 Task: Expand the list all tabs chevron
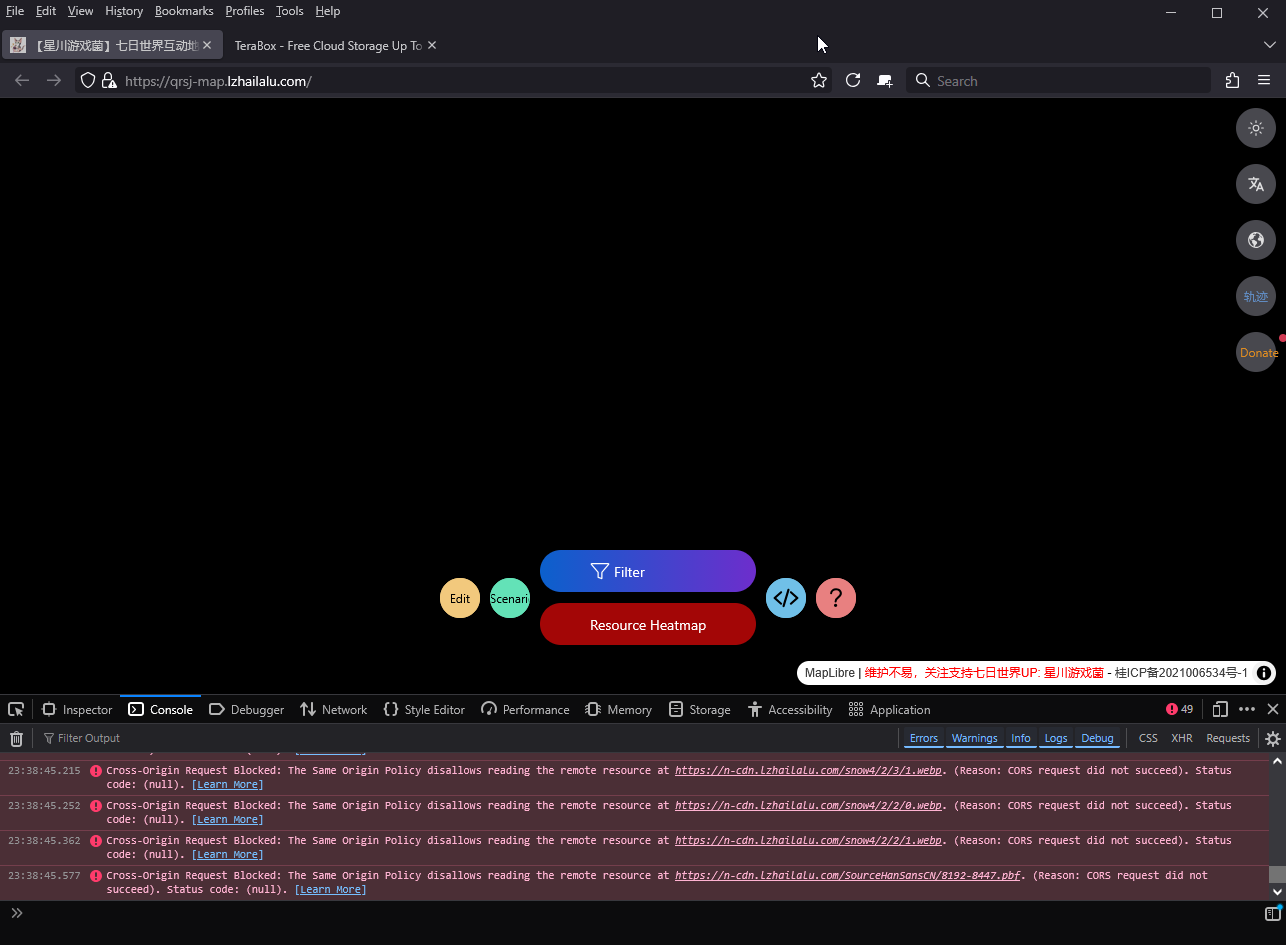point(1270,45)
